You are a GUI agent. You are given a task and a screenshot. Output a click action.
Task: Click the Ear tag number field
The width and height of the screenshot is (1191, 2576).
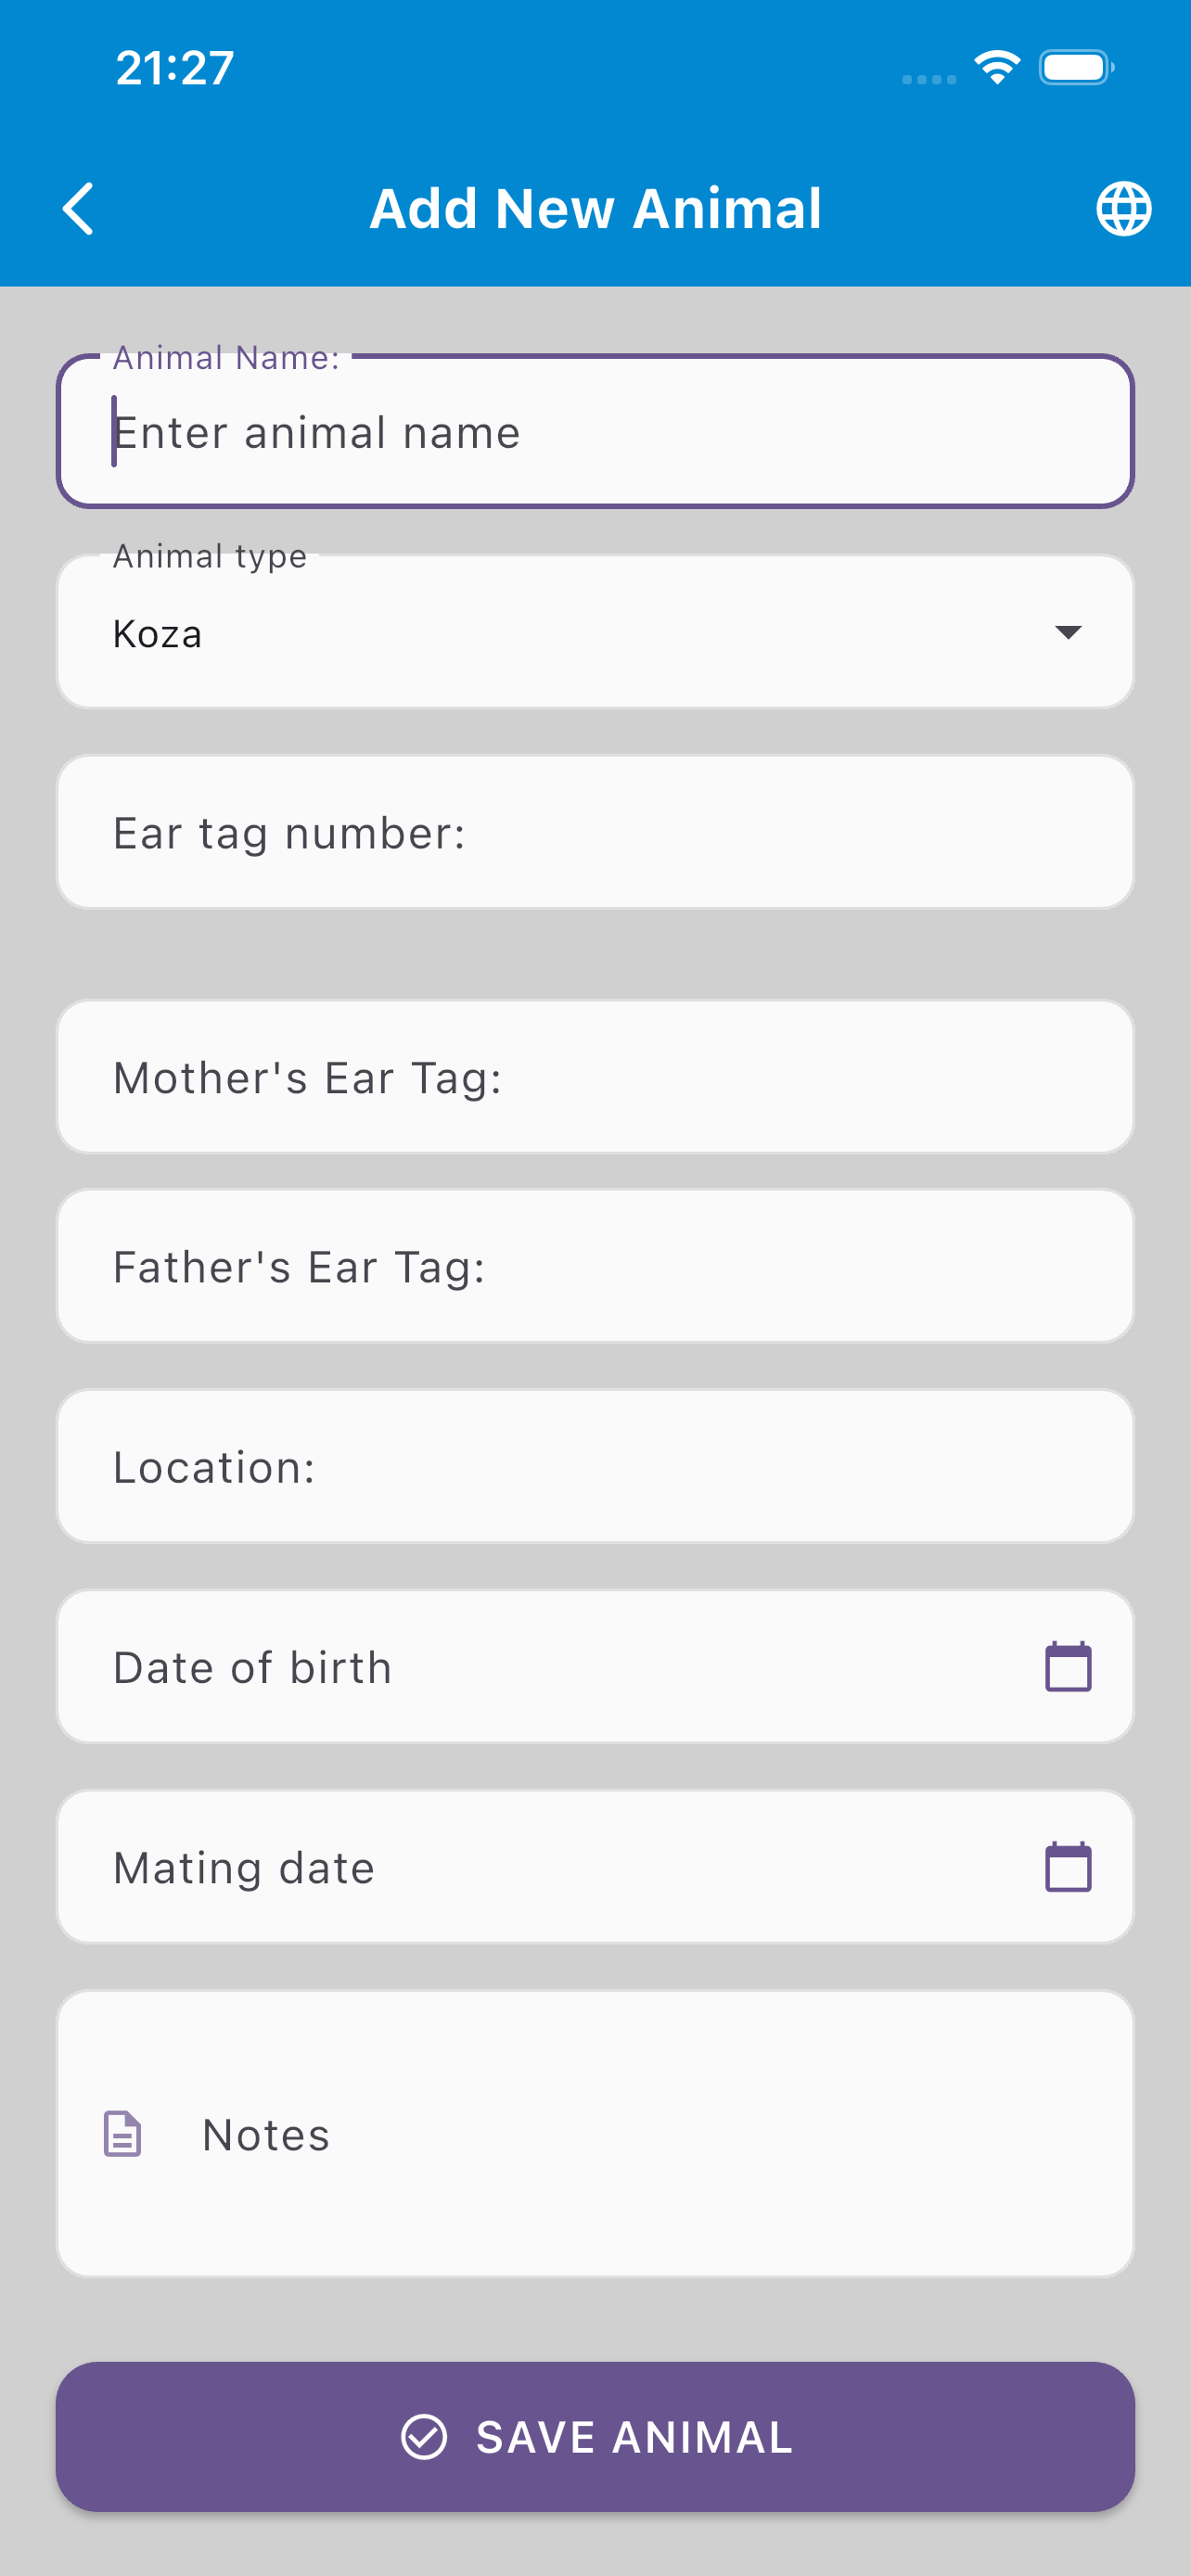coord(595,833)
